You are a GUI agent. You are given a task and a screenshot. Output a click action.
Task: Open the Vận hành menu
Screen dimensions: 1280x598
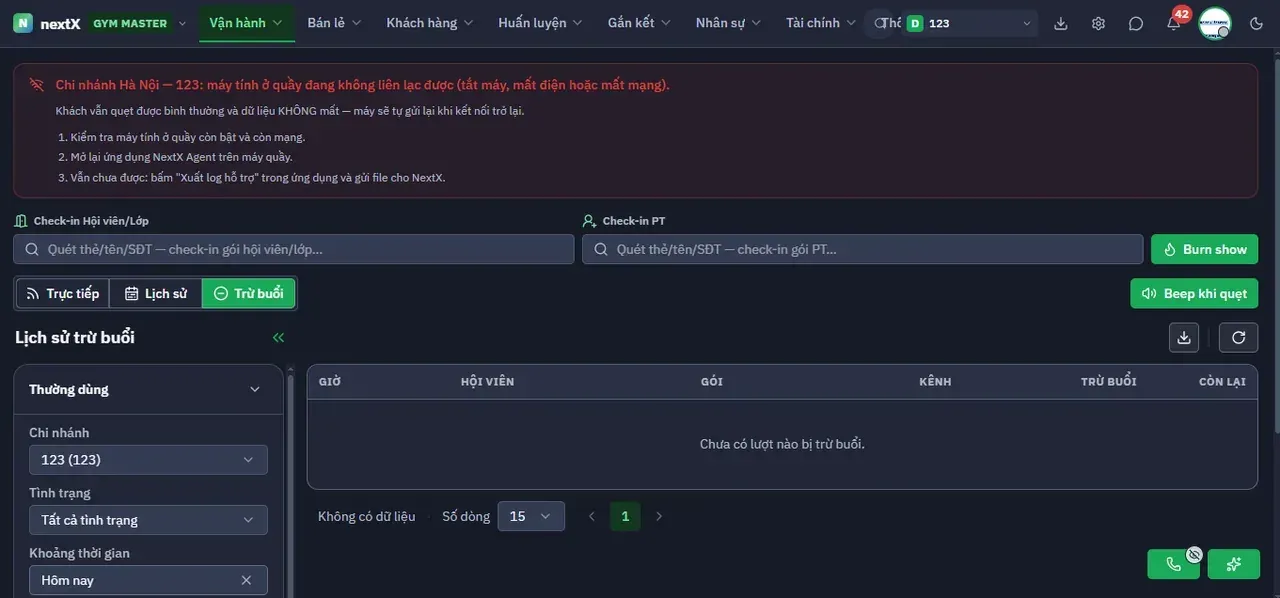(246, 23)
